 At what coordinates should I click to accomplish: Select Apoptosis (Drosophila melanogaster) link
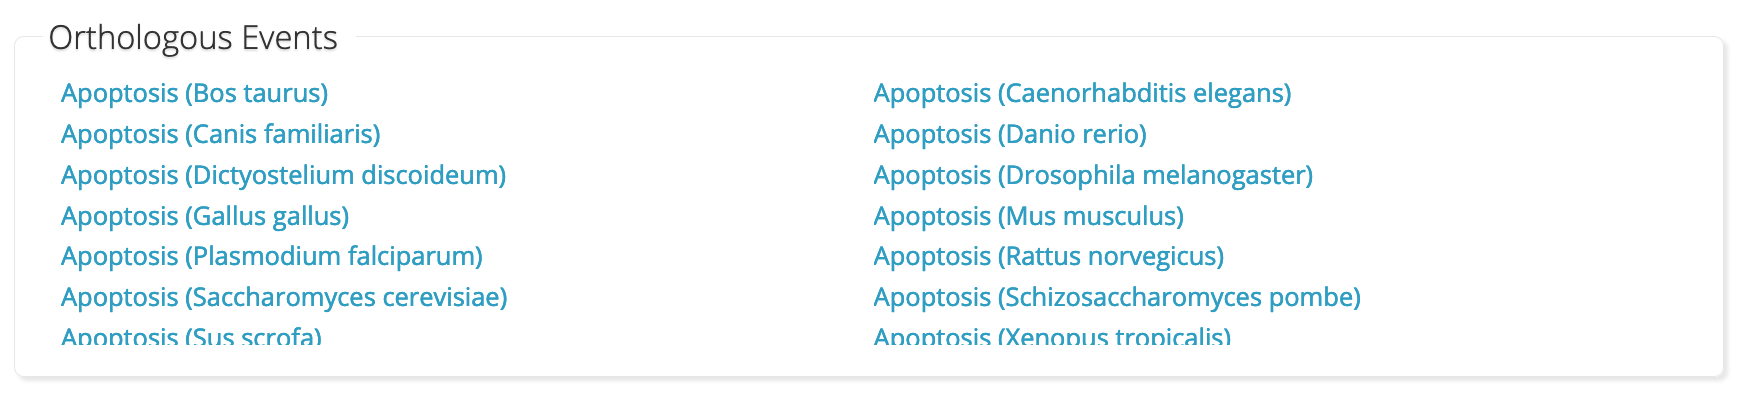[1093, 175]
